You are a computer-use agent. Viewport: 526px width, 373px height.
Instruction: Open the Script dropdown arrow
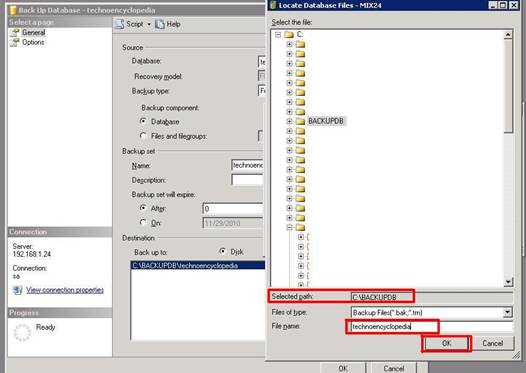[x=149, y=24]
